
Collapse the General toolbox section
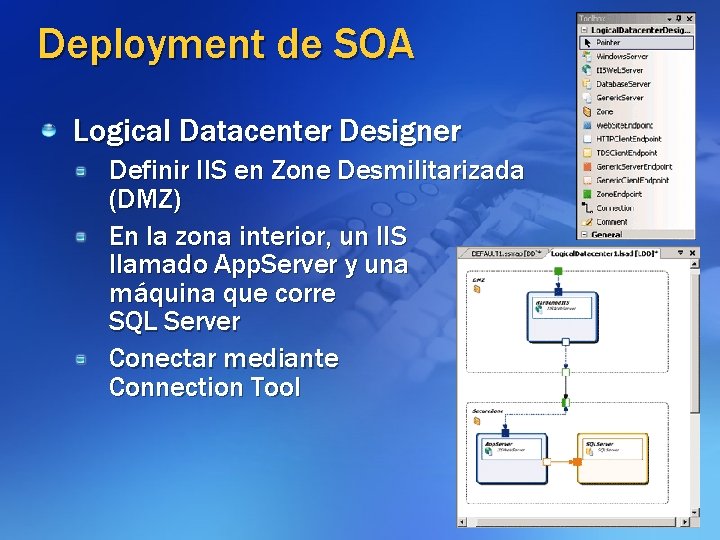(585, 234)
